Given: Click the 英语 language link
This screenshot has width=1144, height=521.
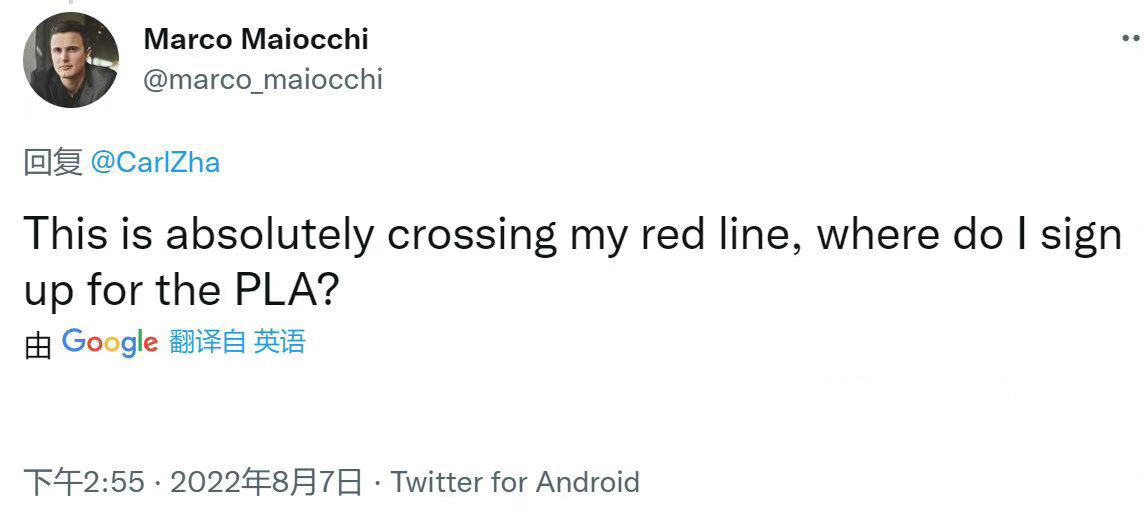Looking at the screenshot, I should click(x=279, y=343).
